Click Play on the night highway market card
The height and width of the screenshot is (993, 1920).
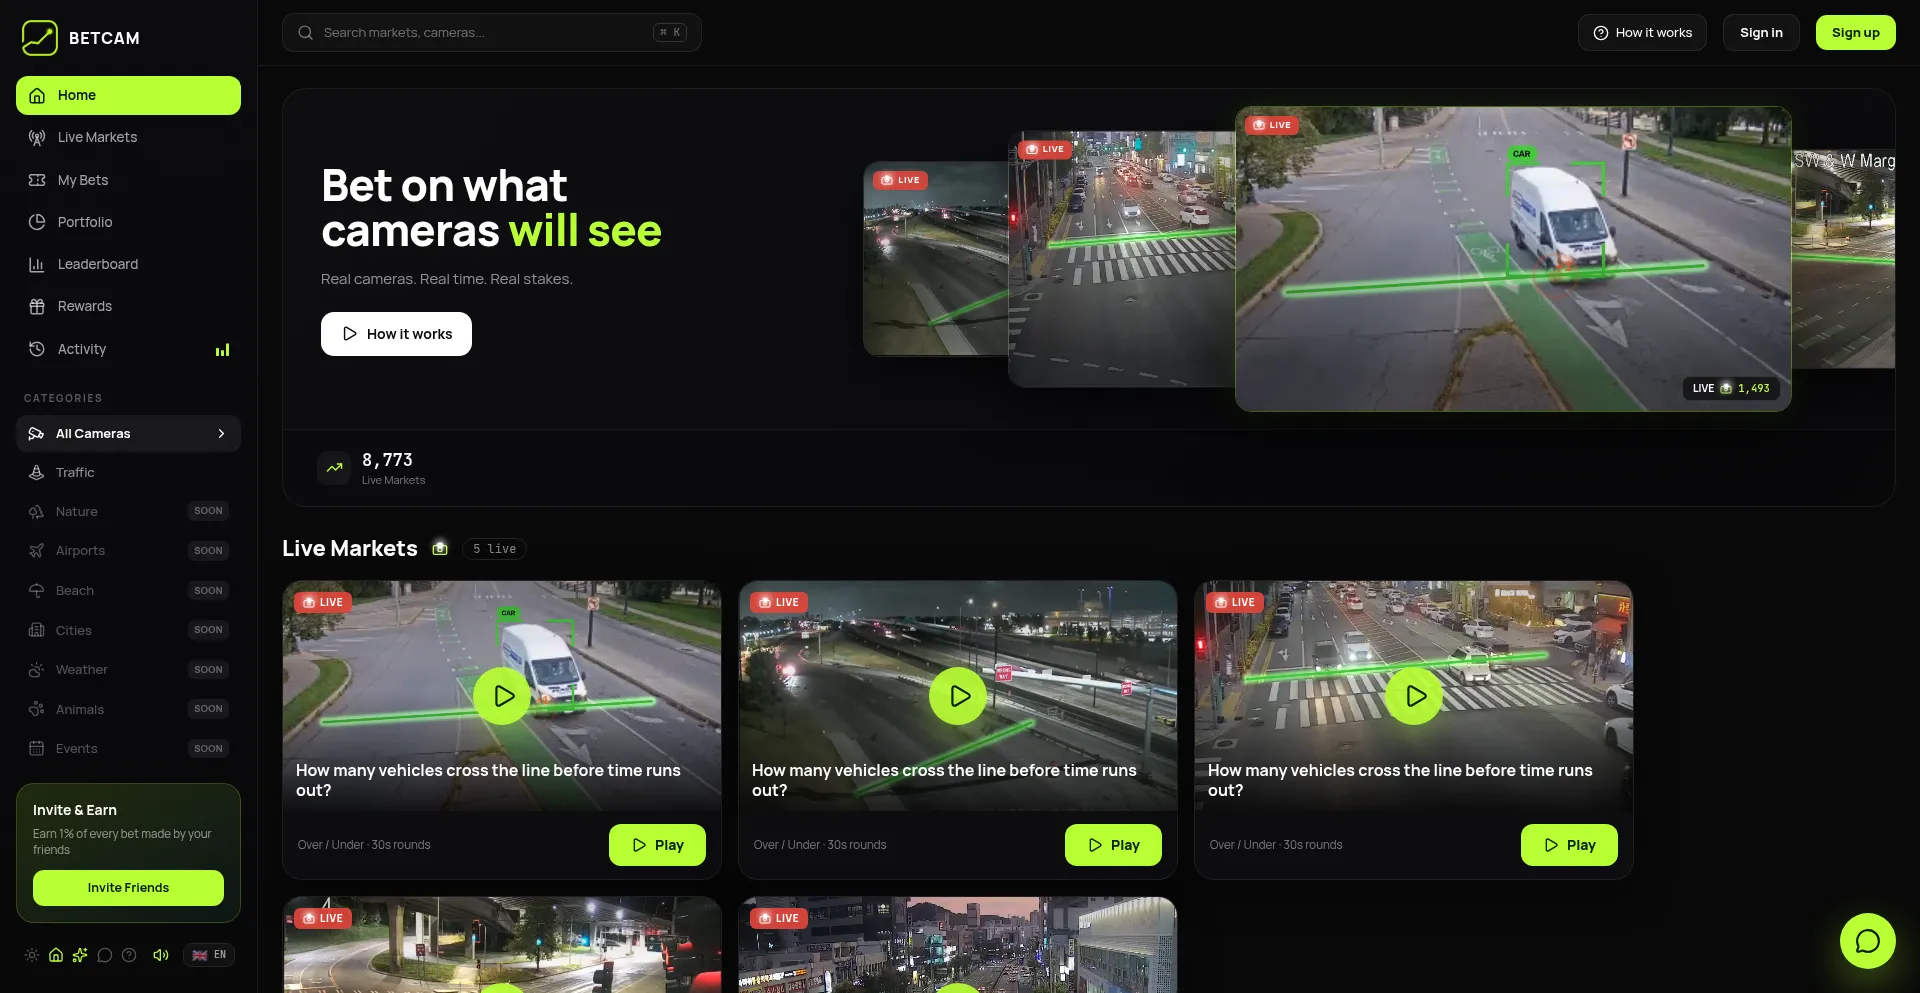tap(1113, 845)
